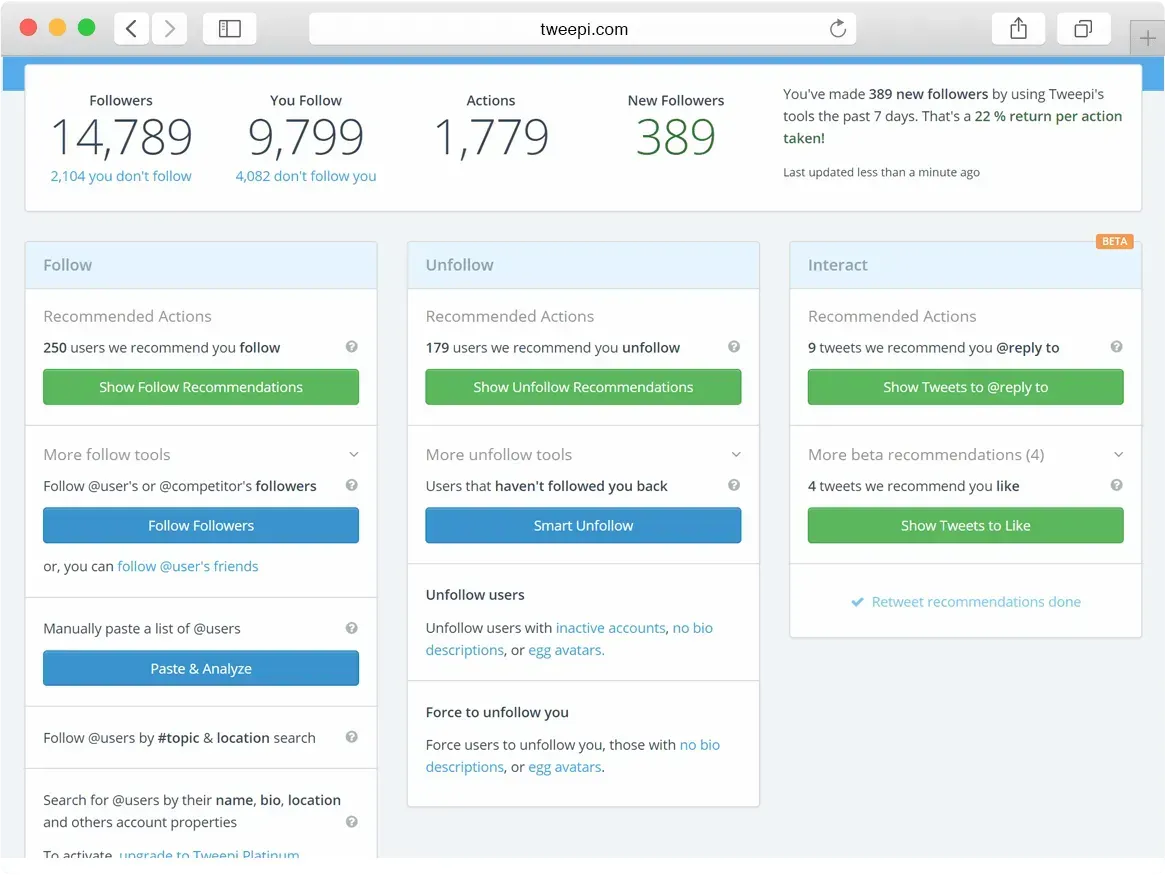This screenshot has height=877, width=1168.
Task: Click help icon beside @reply to tweets
Action: tap(1116, 347)
